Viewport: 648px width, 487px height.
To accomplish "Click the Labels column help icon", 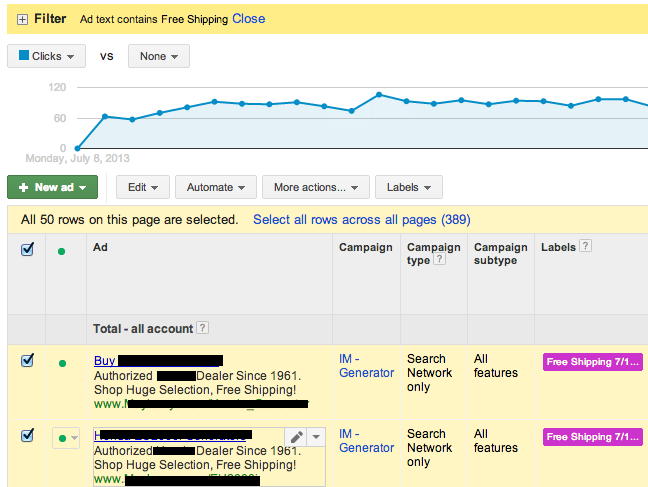I will coord(586,246).
